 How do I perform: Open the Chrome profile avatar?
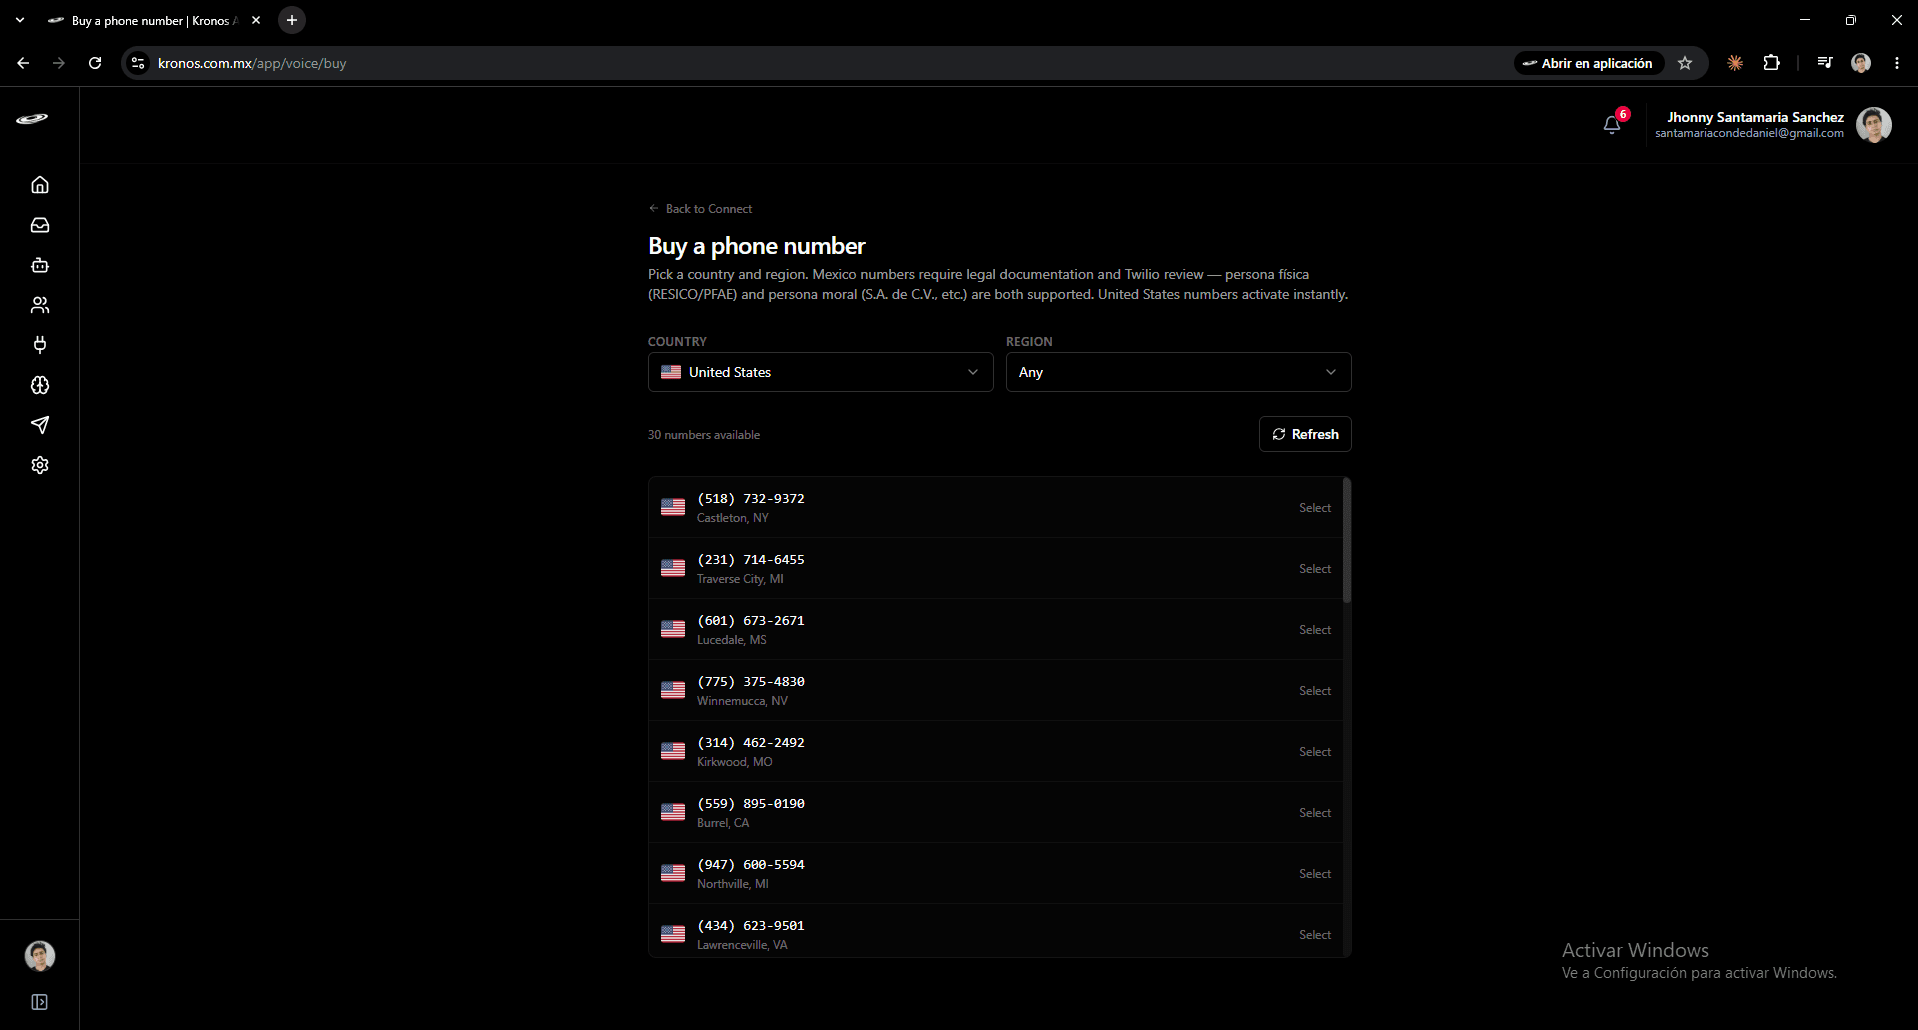pos(1861,63)
